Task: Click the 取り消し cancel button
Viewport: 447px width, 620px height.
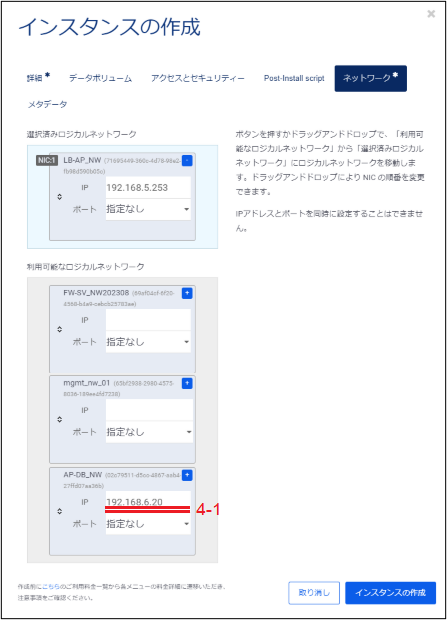Action: point(314,593)
